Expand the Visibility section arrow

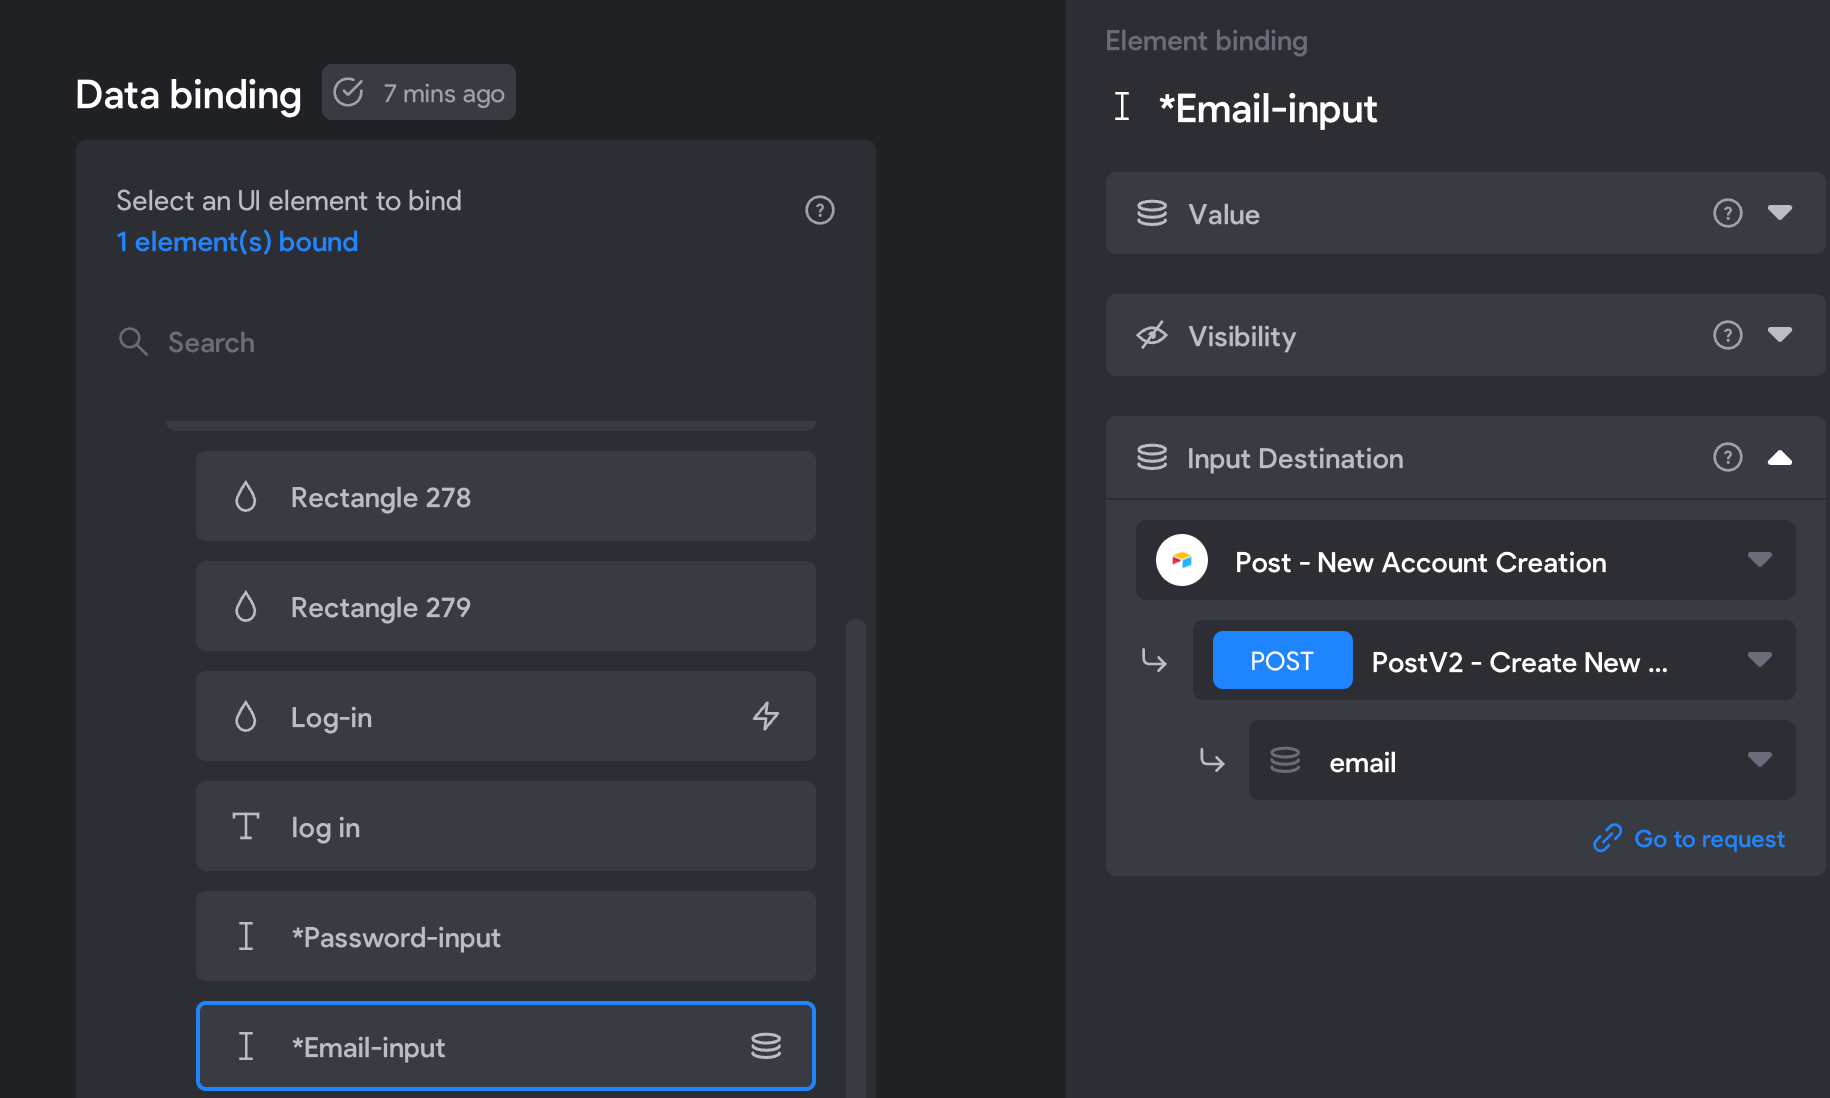click(x=1780, y=334)
